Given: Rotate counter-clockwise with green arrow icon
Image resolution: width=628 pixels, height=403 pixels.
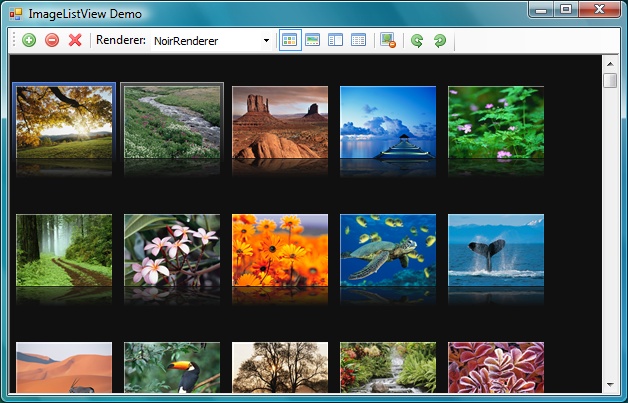Looking at the screenshot, I should click(x=417, y=40).
